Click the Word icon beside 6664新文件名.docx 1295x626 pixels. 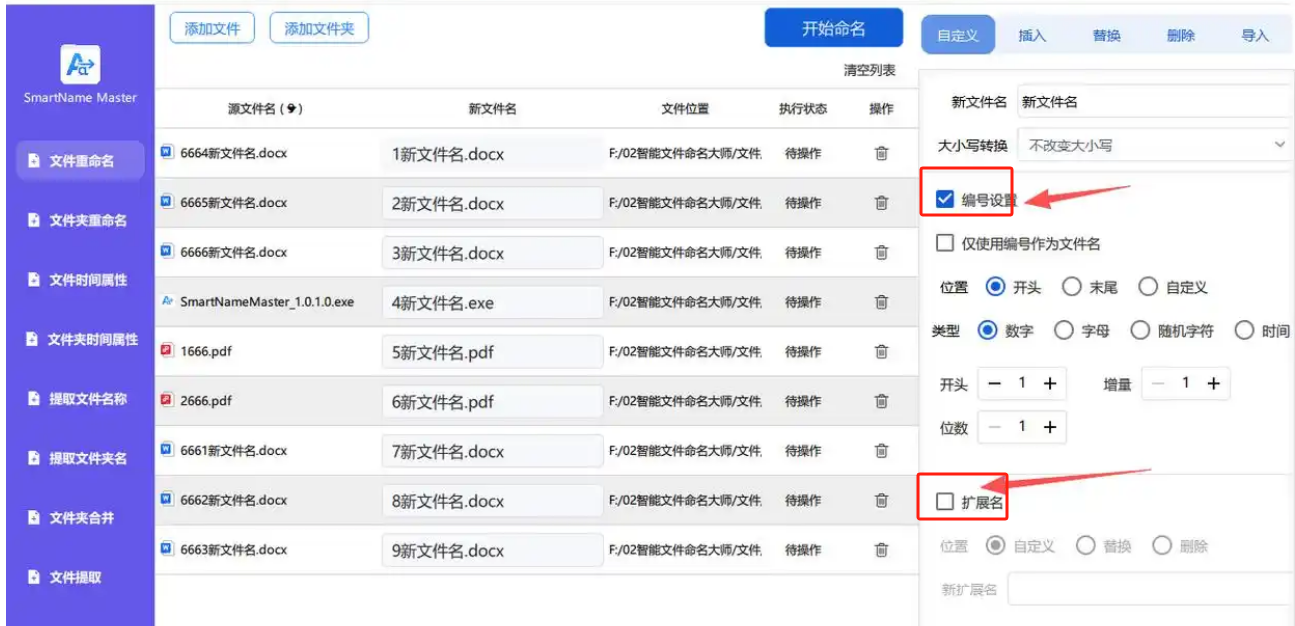point(167,153)
